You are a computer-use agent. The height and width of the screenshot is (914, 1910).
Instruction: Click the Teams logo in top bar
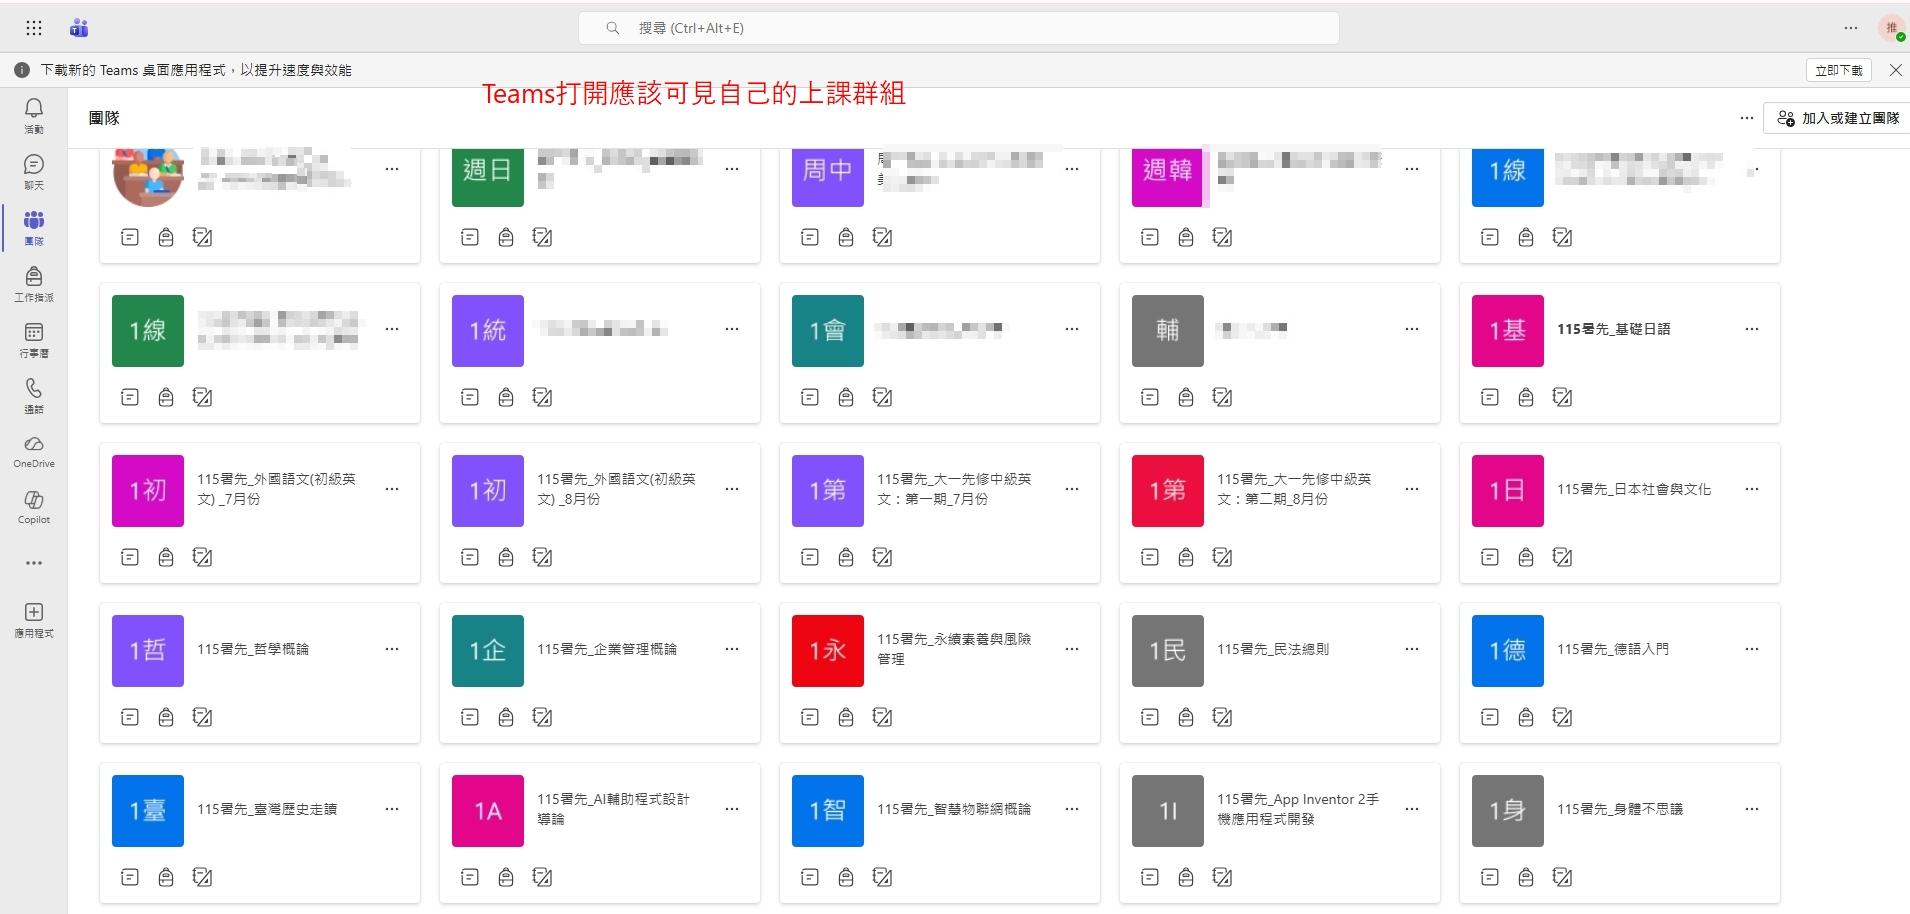pos(79,28)
